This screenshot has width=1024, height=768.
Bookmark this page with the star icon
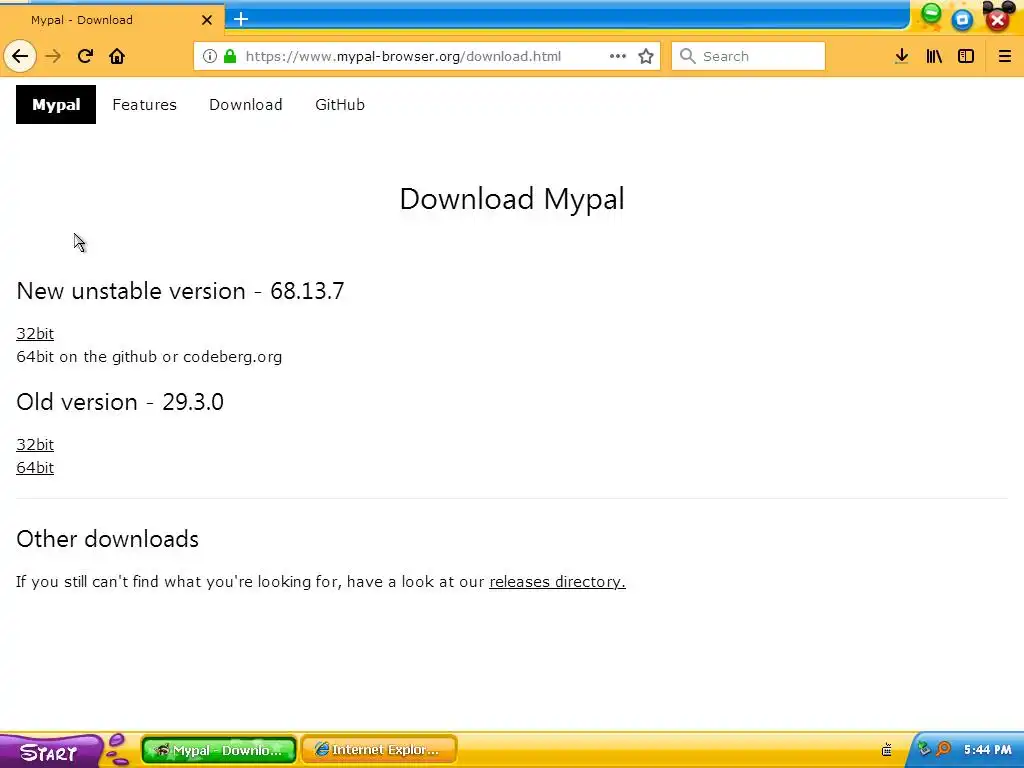646,56
